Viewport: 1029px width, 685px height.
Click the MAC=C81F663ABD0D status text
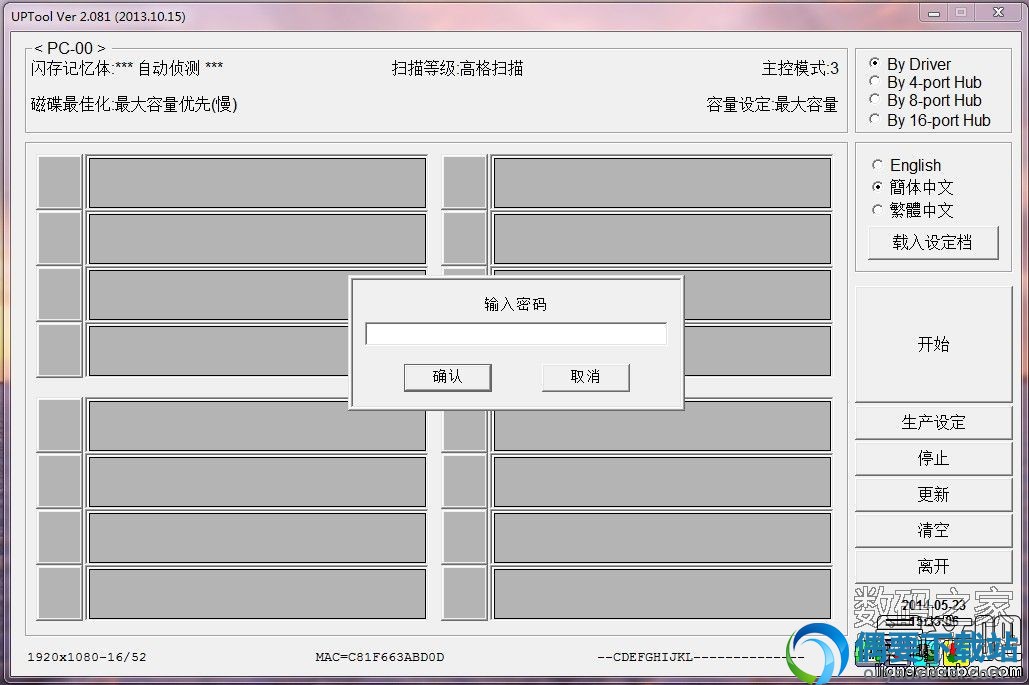[x=379, y=657]
